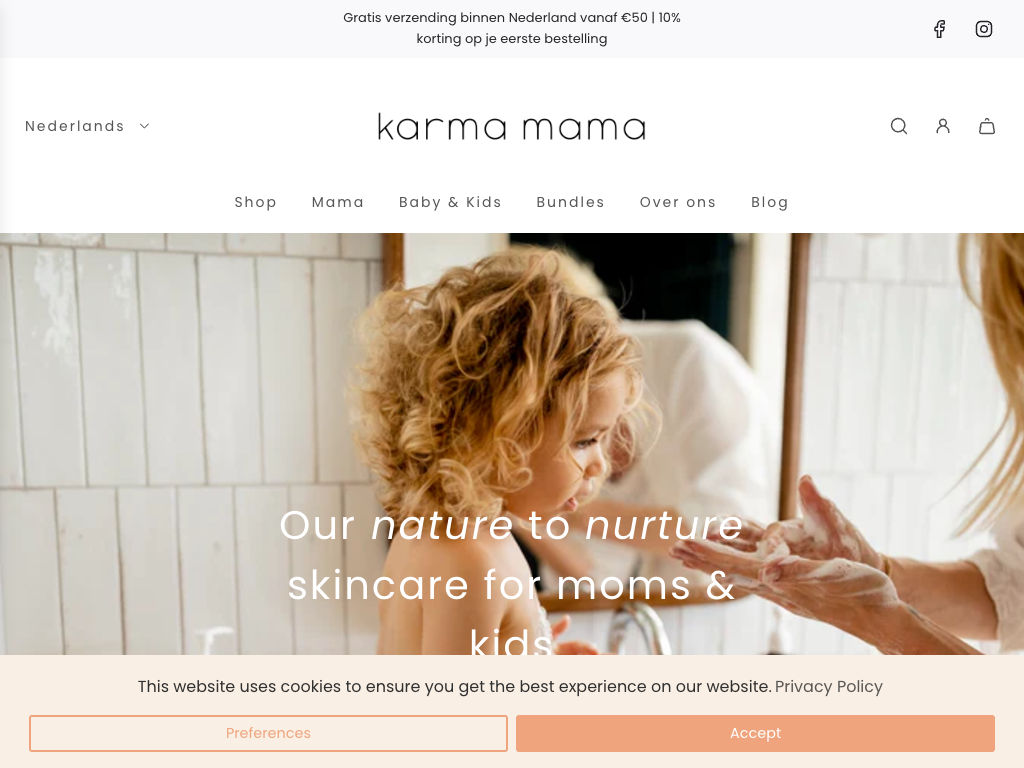Open the Instagram profile icon

[x=984, y=29]
